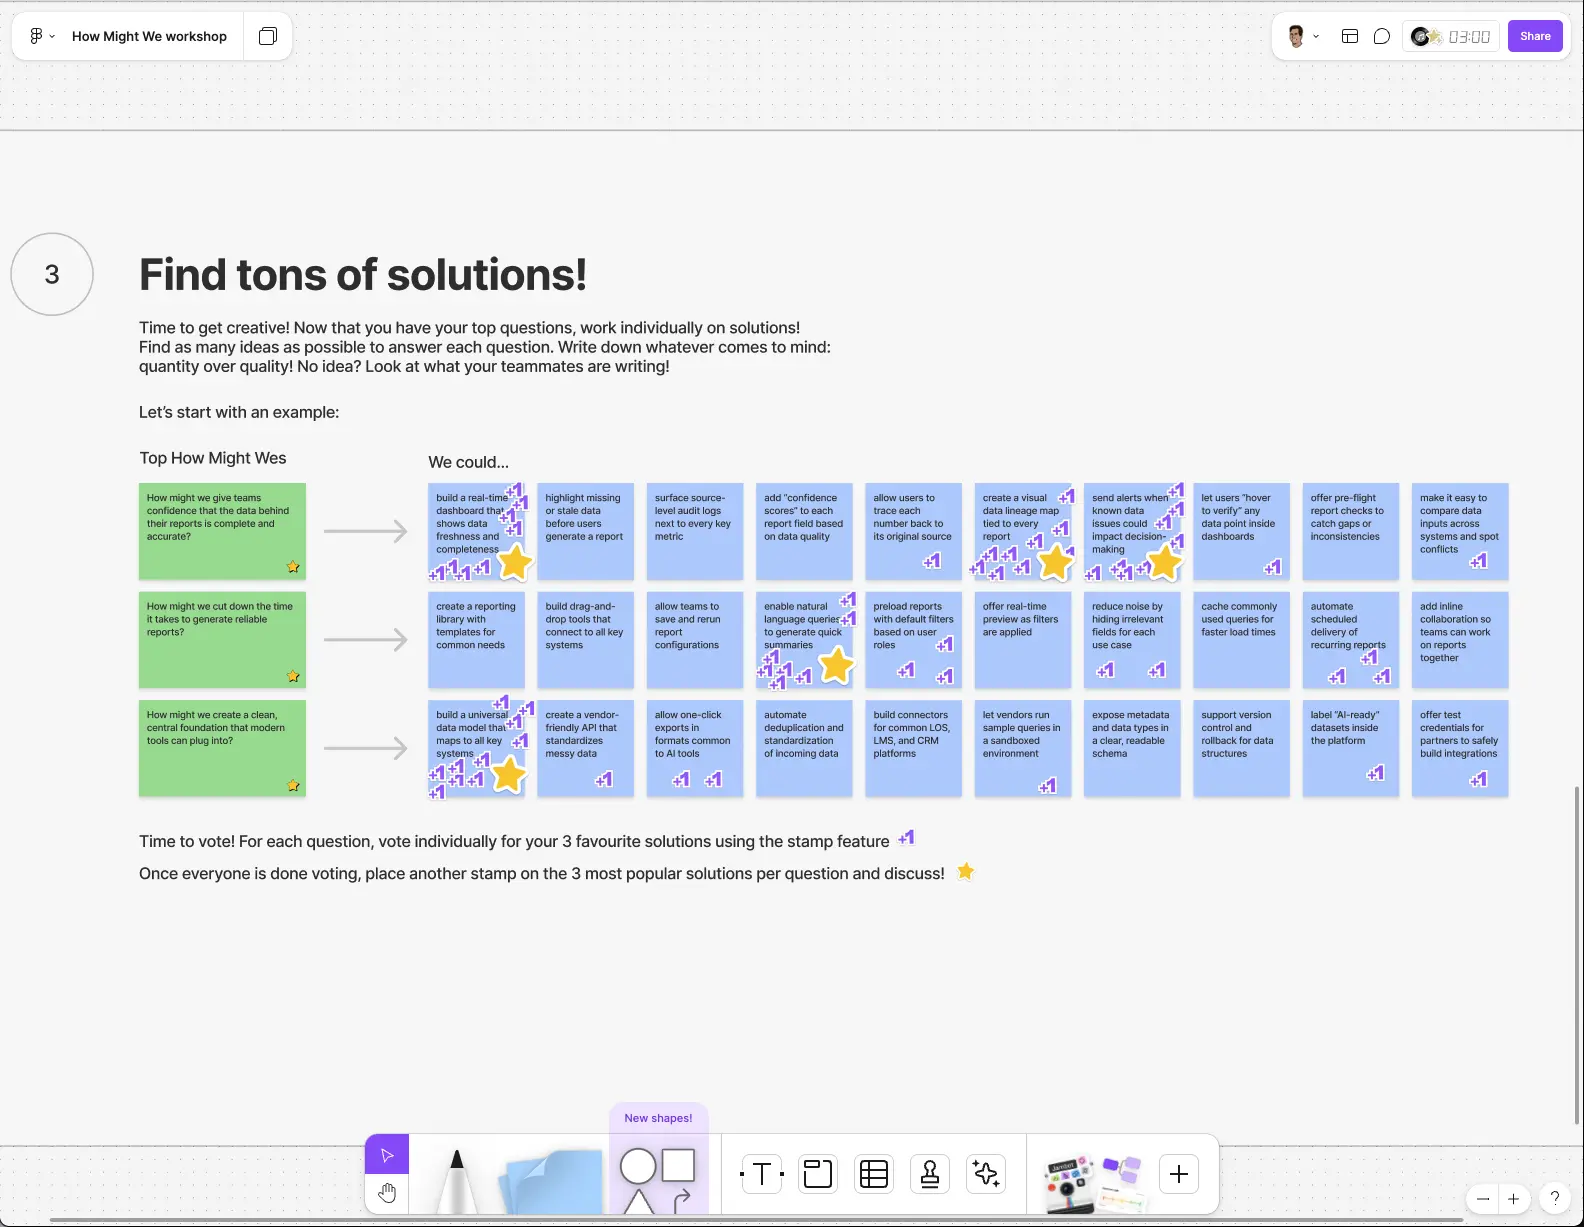Open the help question mark button
The image size is (1584, 1227).
click(x=1554, y=1198)
